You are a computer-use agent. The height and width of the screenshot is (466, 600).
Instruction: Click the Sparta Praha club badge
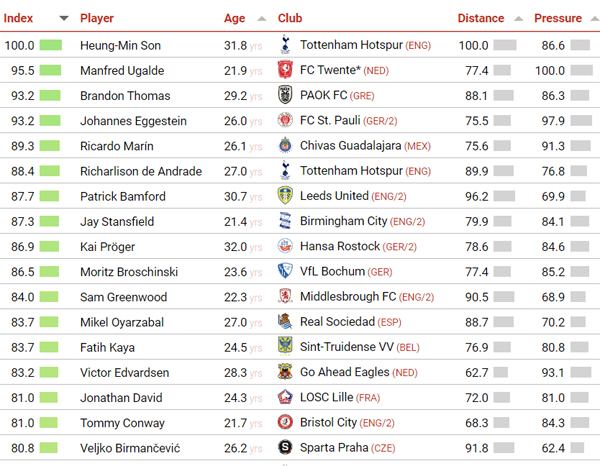[285, 447]
